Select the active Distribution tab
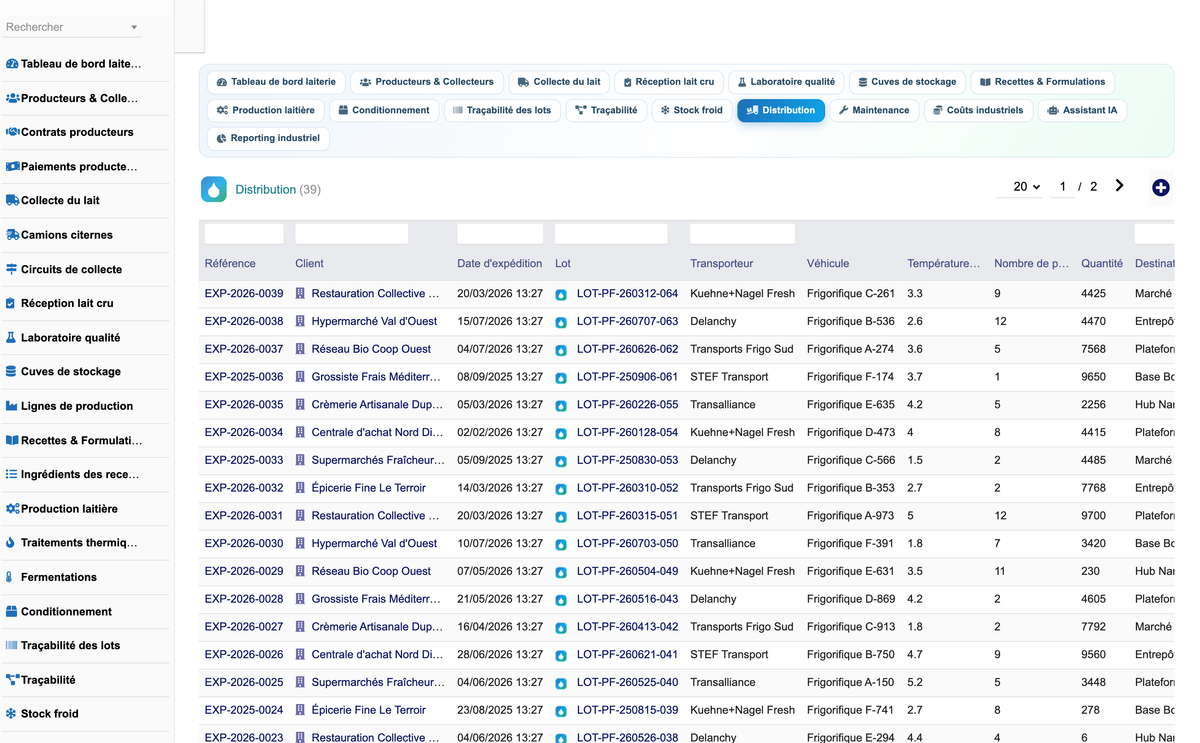This screenshot has width=1200, height=743. [781, 110]
